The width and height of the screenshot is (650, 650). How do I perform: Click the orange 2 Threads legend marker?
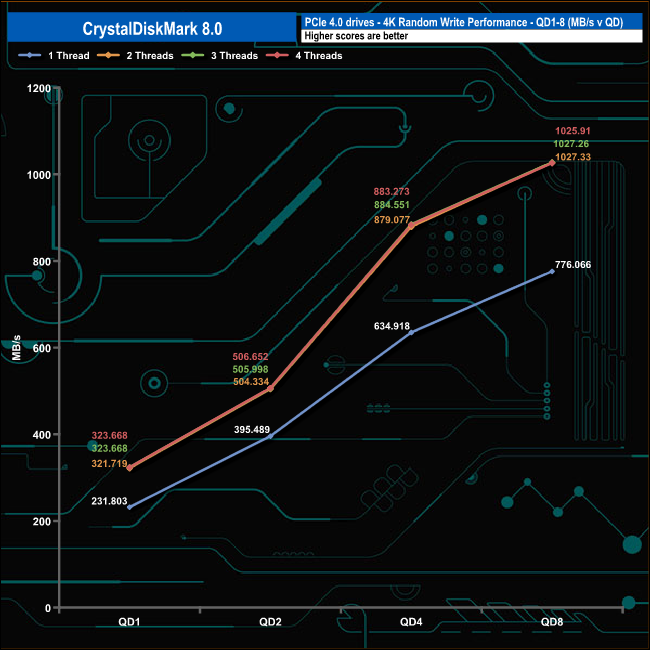[108, 55]
